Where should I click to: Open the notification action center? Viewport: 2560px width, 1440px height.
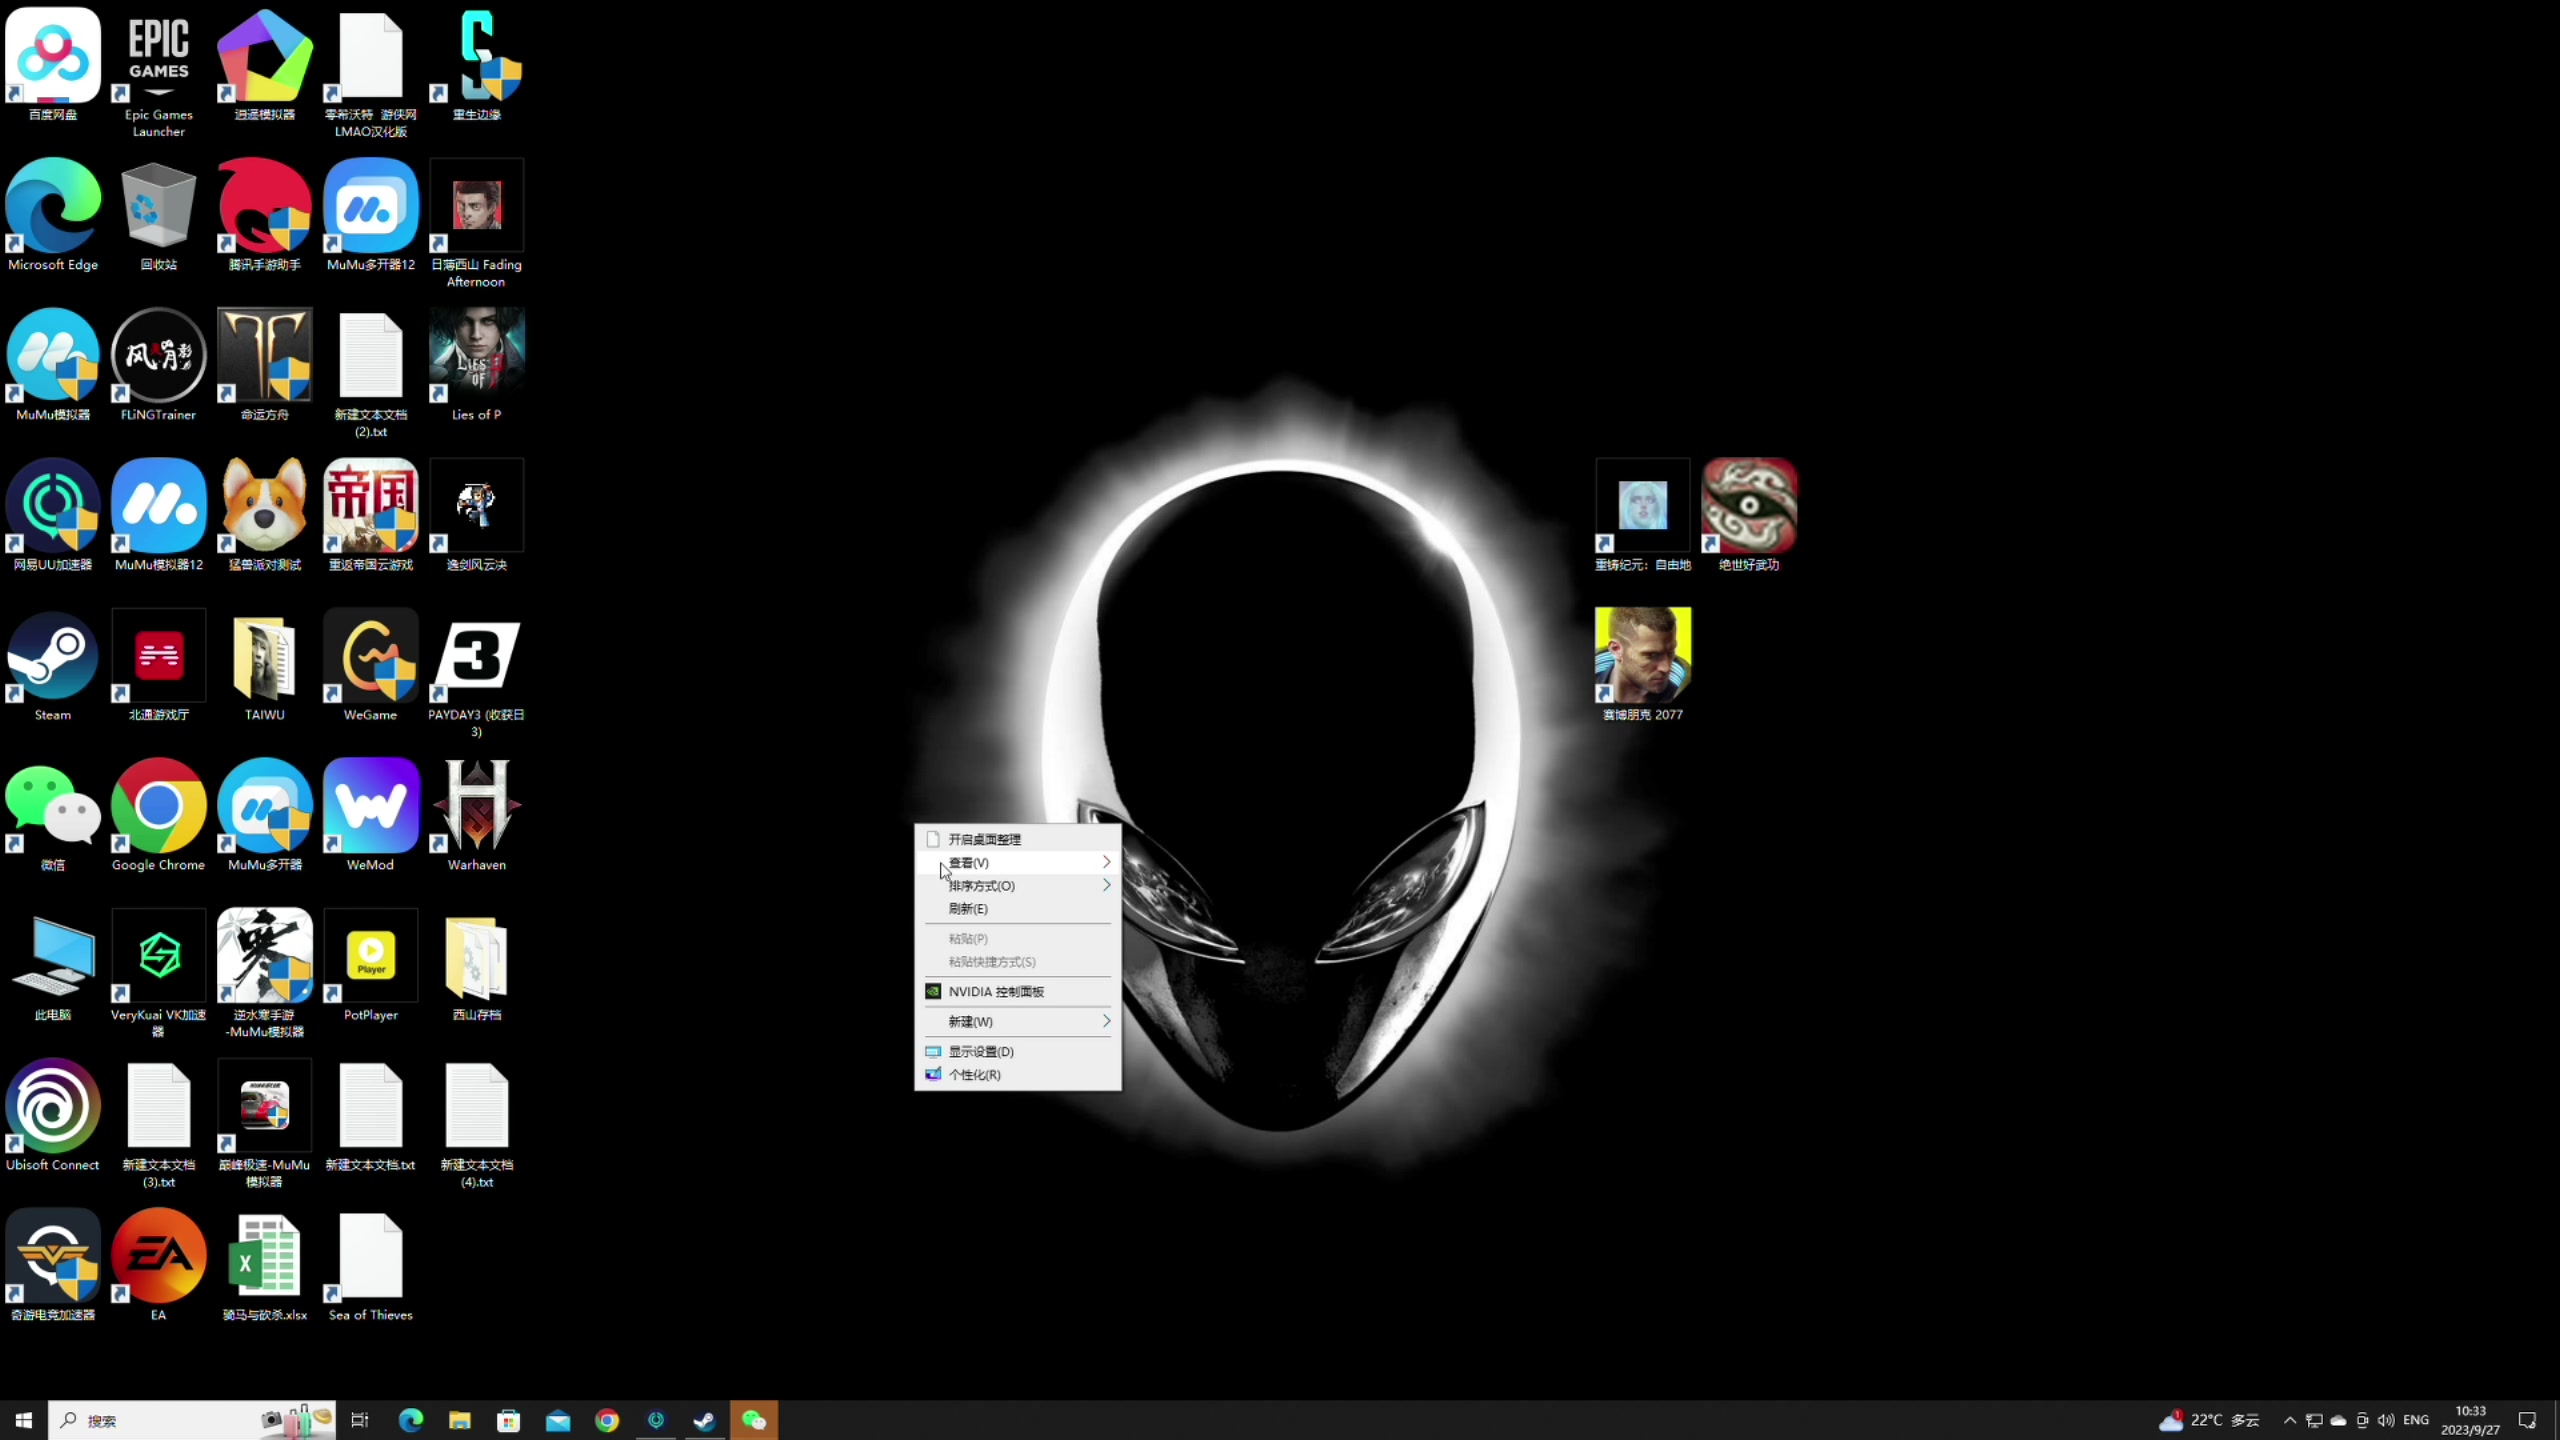(x=2527, y=1420)
